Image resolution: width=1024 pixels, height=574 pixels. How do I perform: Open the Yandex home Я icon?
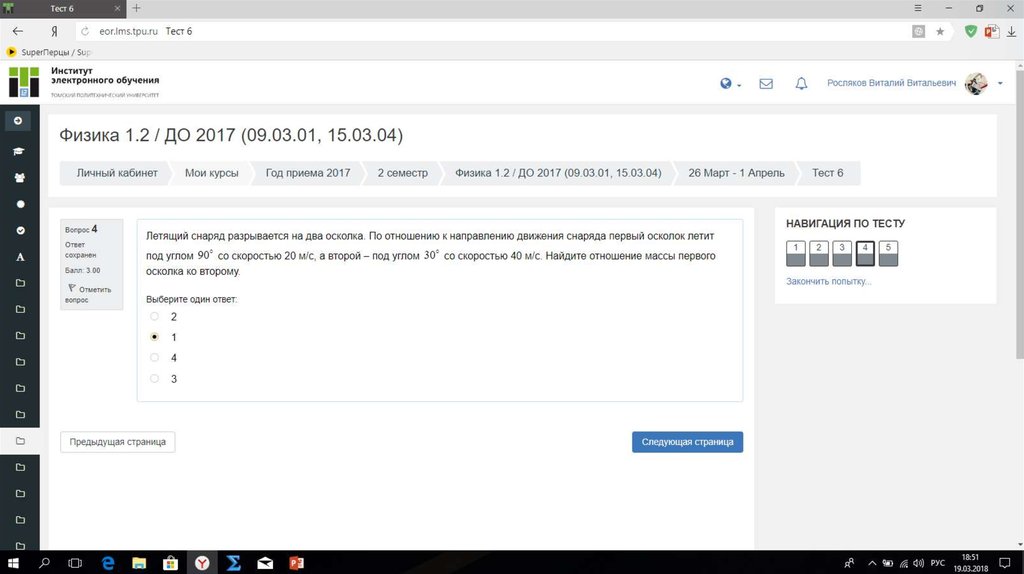pyautogui.click(x=54, y=31)
